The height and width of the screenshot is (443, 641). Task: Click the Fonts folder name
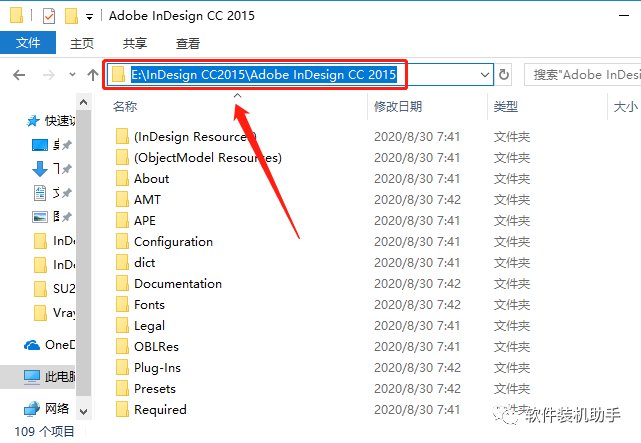coord(149,304)
